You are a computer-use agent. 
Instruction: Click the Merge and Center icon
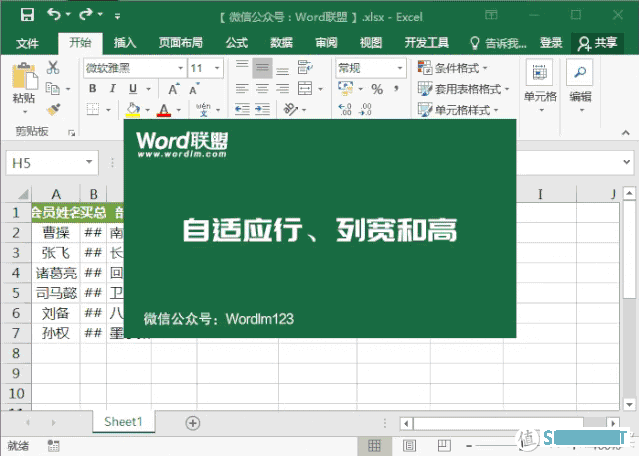(x=305, y=88)
